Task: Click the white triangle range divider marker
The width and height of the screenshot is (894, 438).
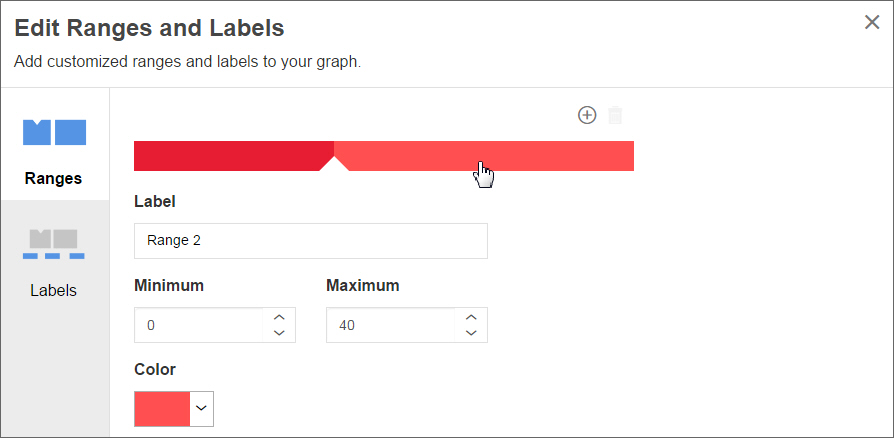Action: click(x=334, y=164)
